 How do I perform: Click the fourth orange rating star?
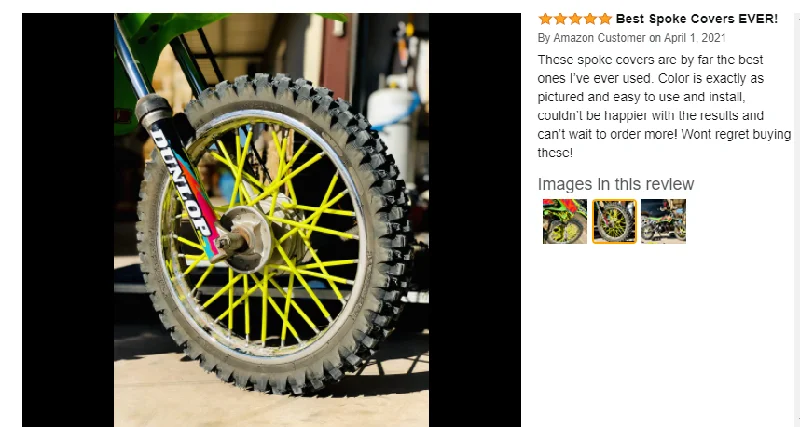[x=590, y=19]
